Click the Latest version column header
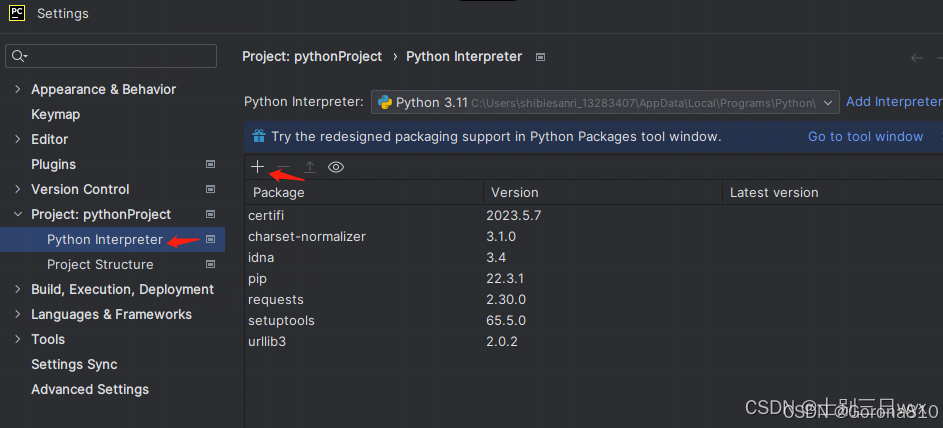Viewport: 943px width, 428px height. 774,193
